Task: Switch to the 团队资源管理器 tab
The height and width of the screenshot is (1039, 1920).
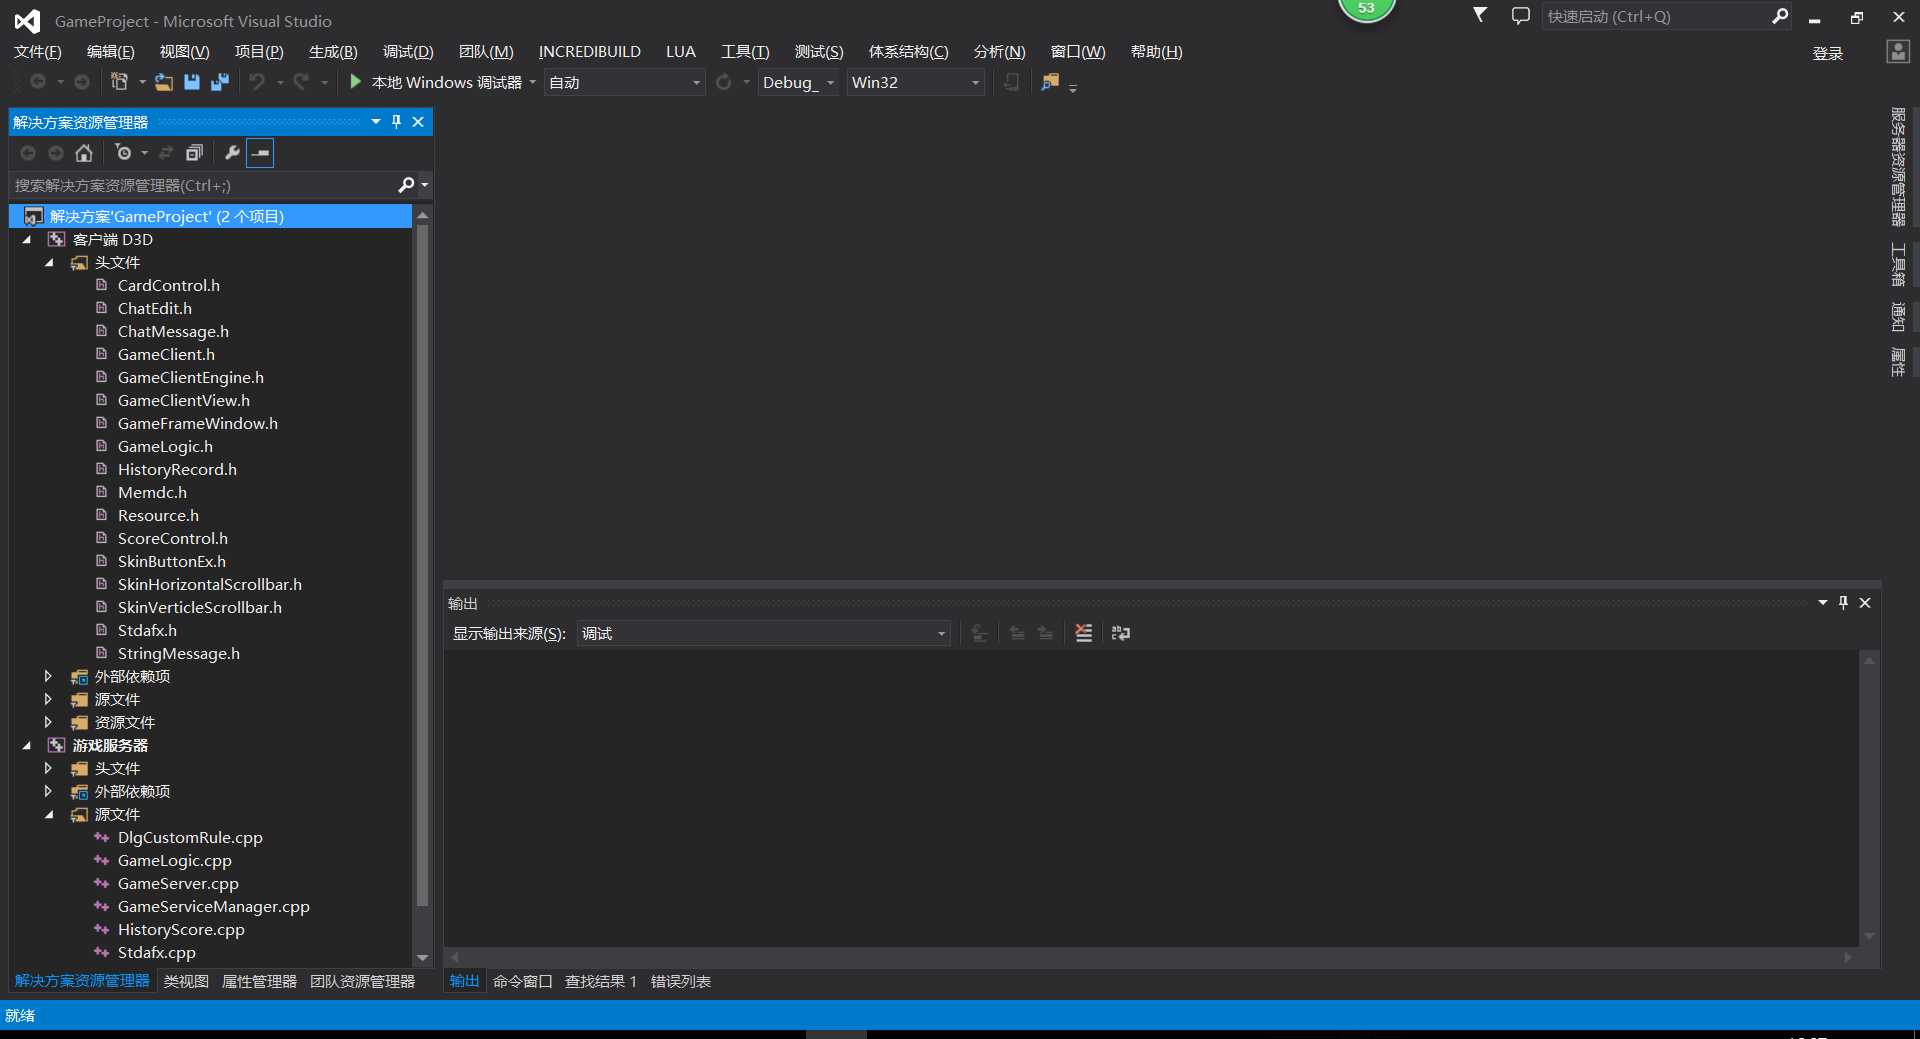Action: 362,981
